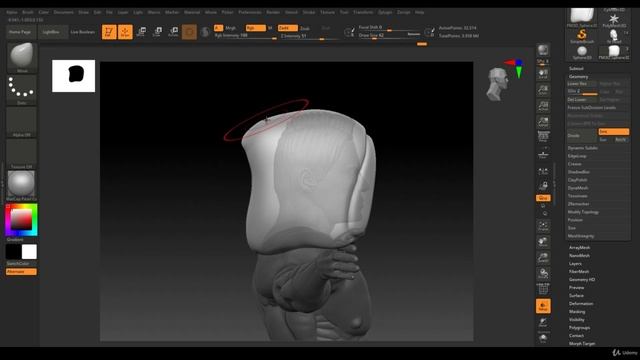Adjust the Draw Size slider
The height and width of the screenshot is (360, 640).
[x=389, y=36]
